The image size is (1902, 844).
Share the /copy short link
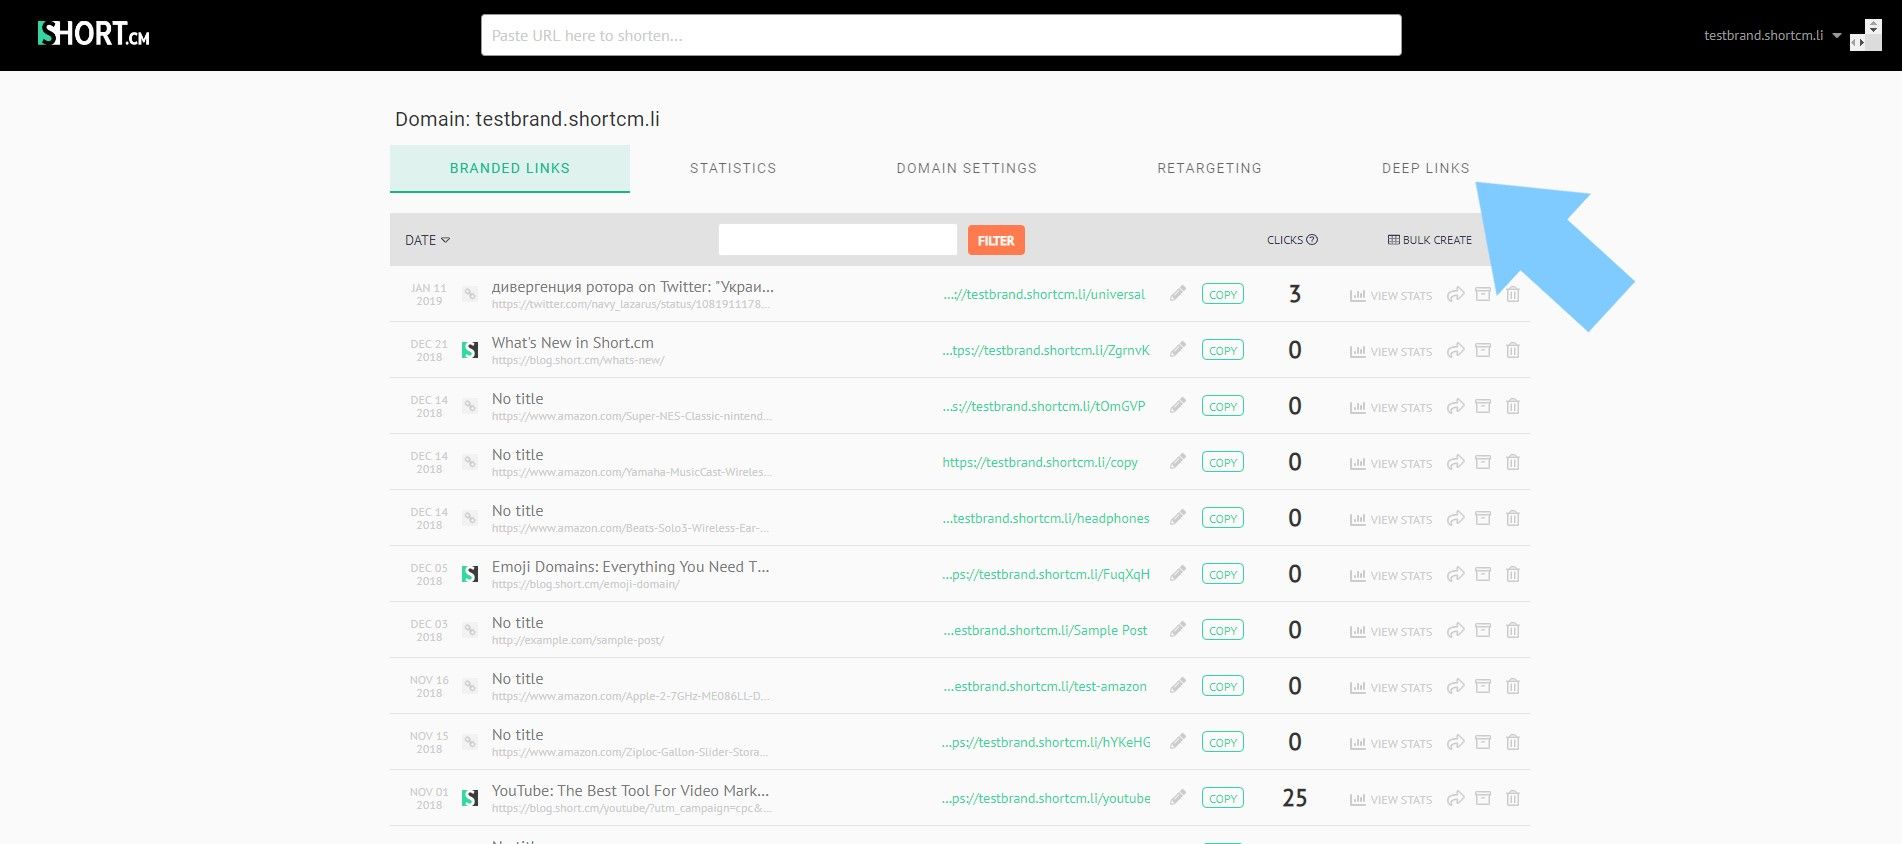1456,462
